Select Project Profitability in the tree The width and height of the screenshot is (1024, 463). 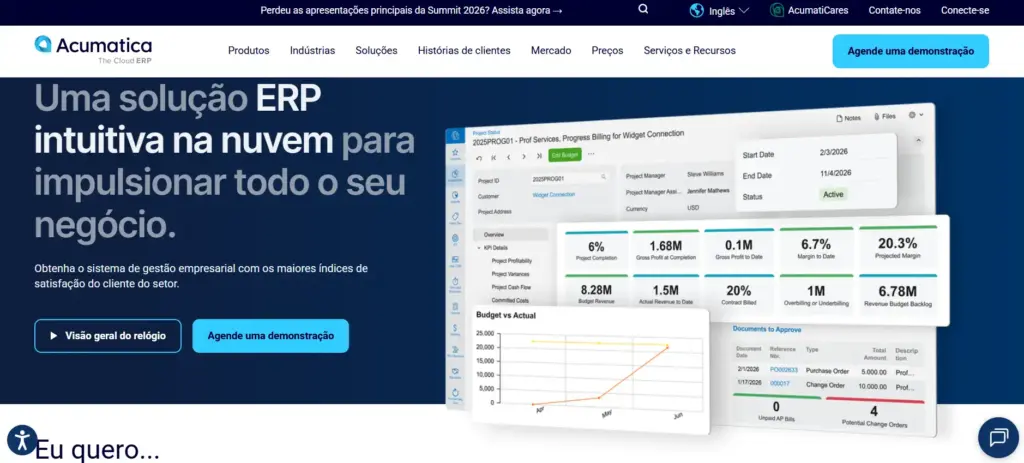pyautogui.click(x=511, y=261)
